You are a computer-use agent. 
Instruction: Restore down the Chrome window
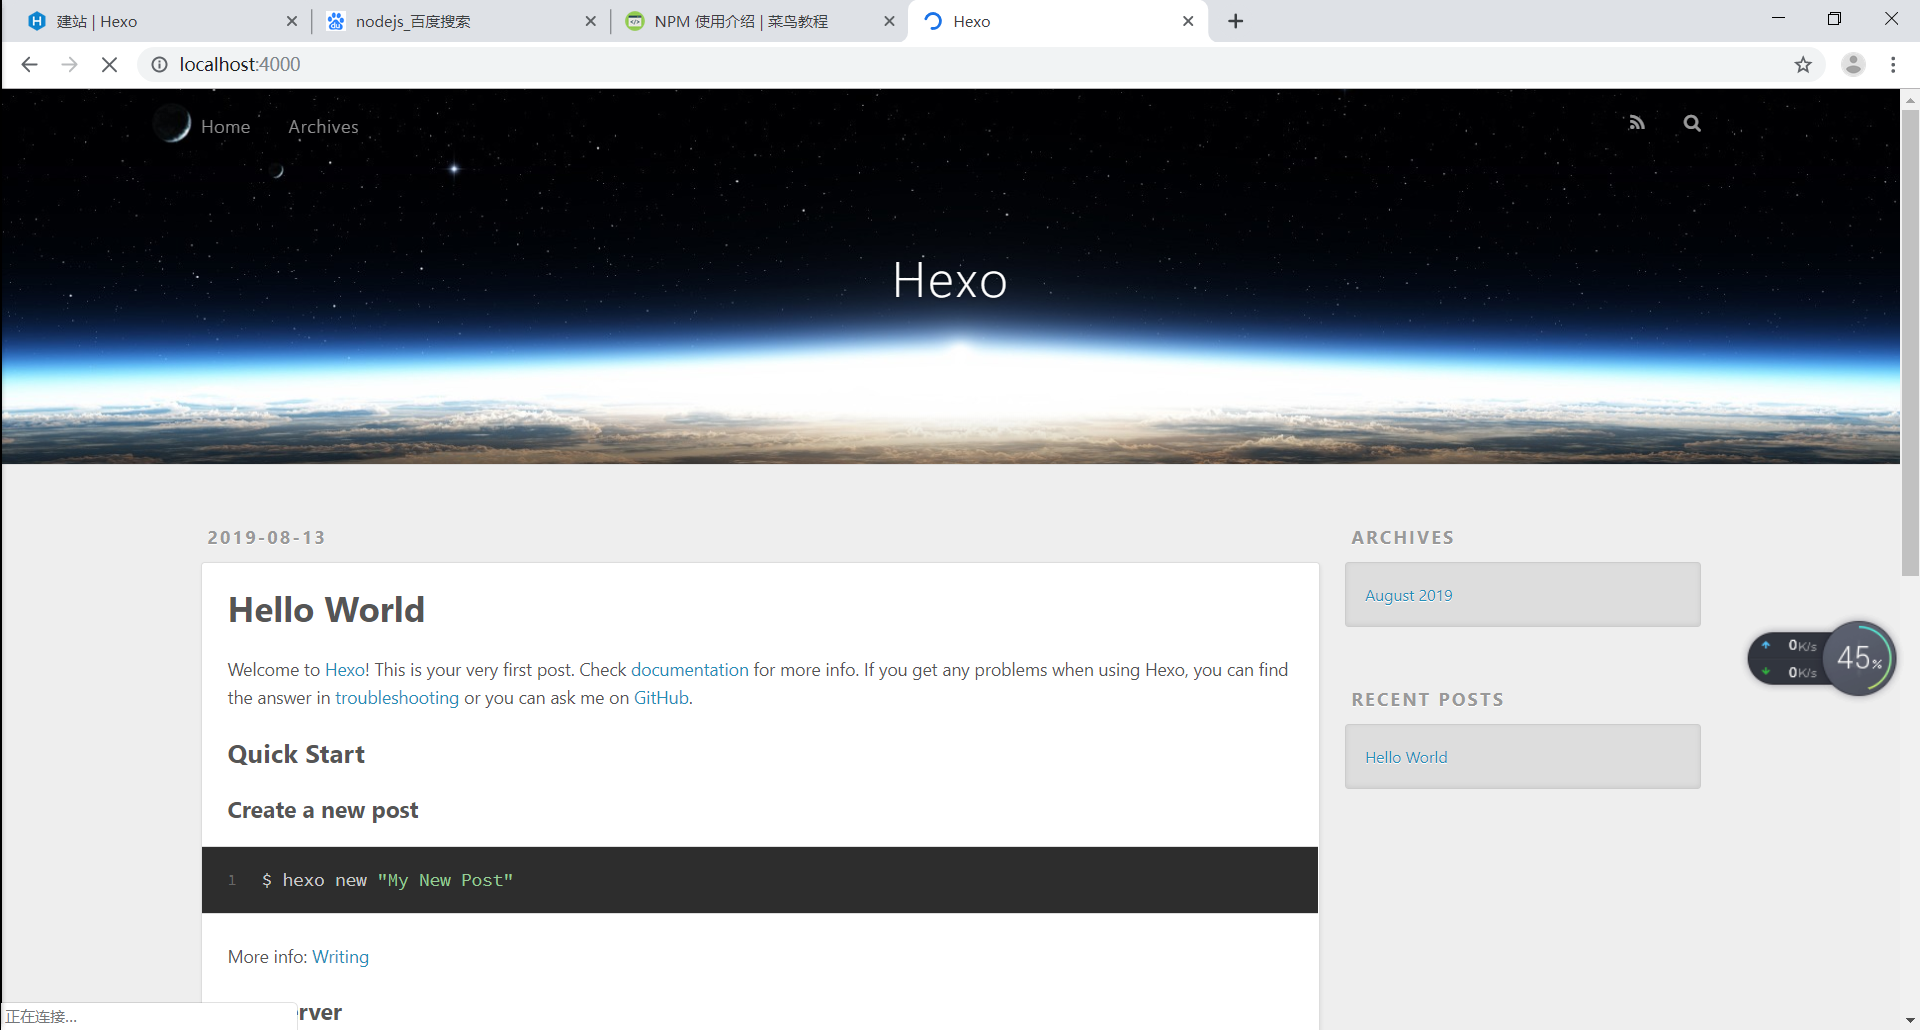(1834, 19)
